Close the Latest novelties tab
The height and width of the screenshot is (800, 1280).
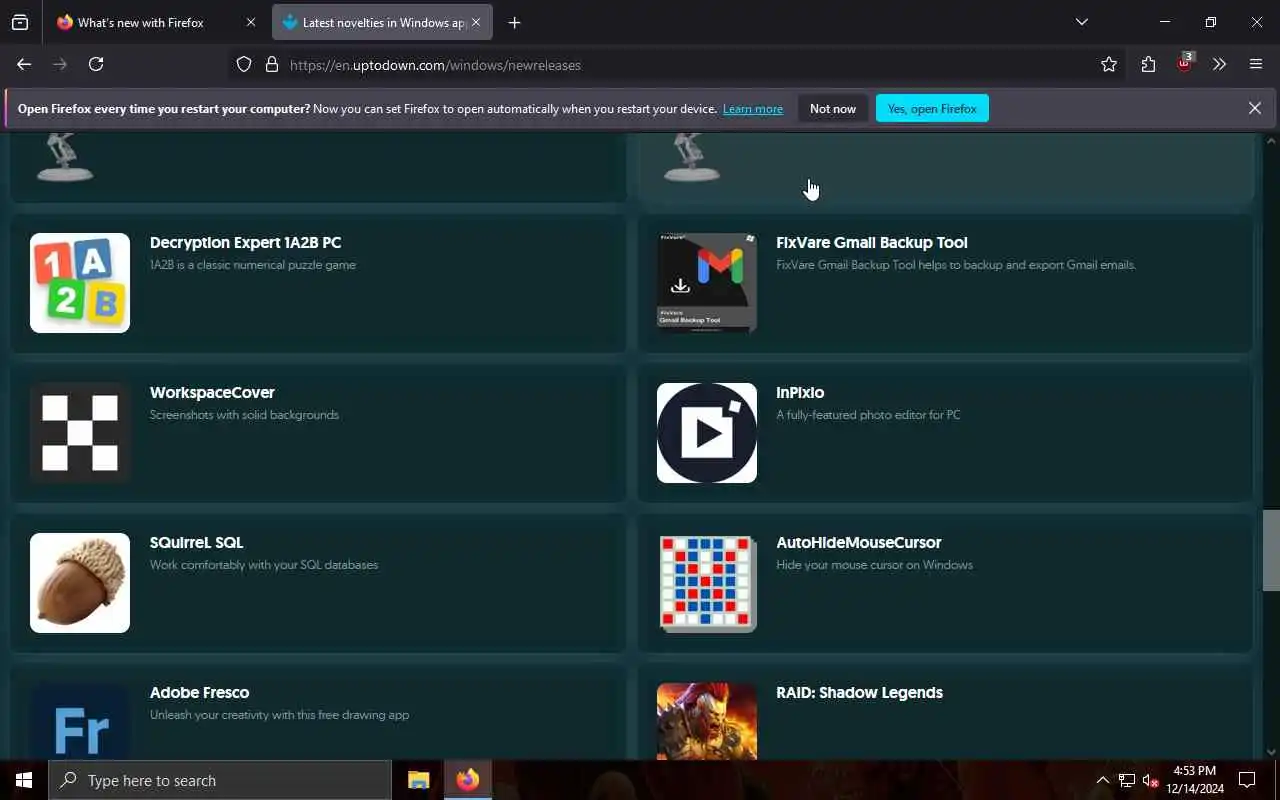tap(476, 22)
